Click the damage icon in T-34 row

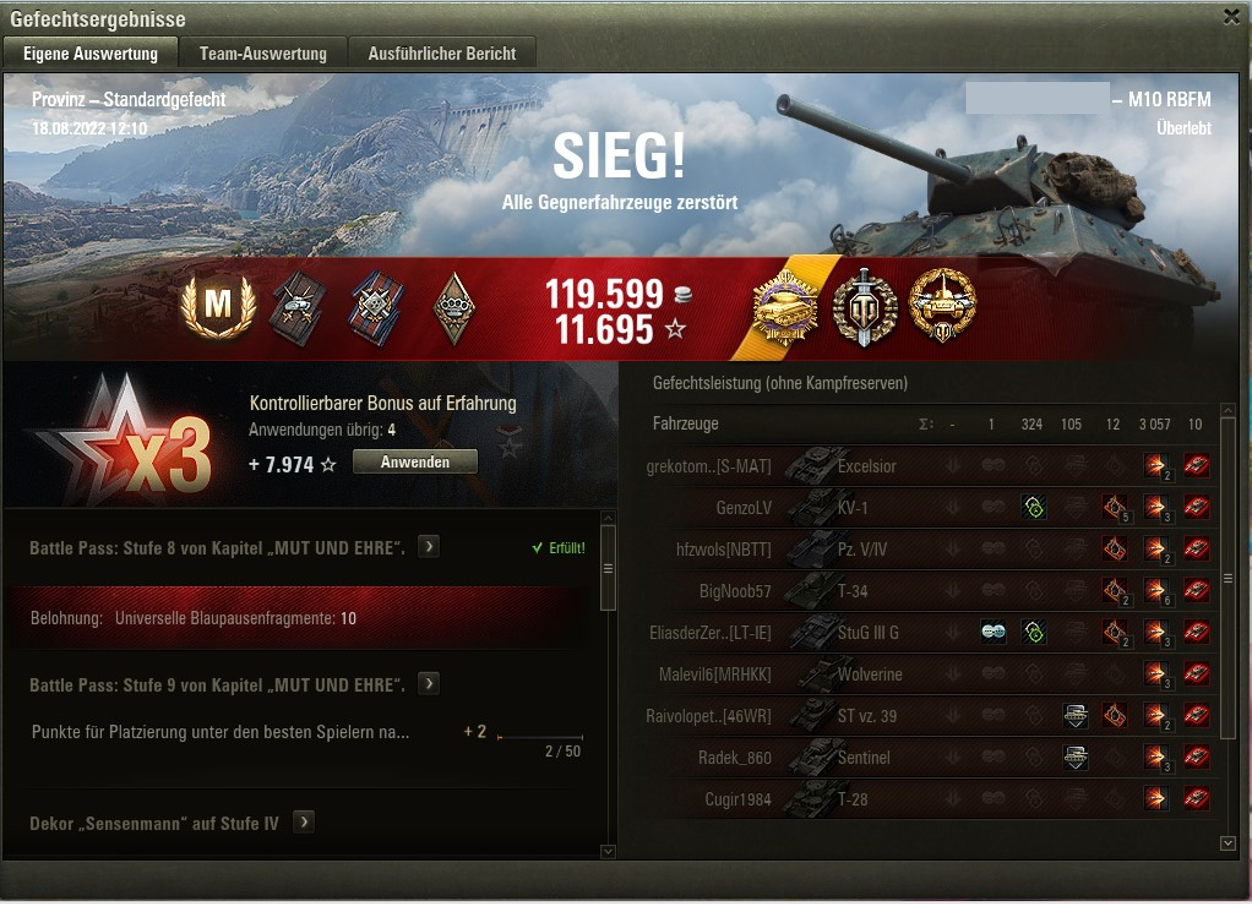click(1156, 591)
